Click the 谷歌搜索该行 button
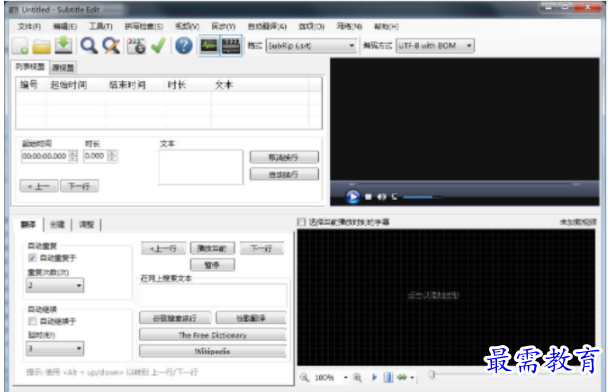Viewport: 608px width, 392px height. 175,318
